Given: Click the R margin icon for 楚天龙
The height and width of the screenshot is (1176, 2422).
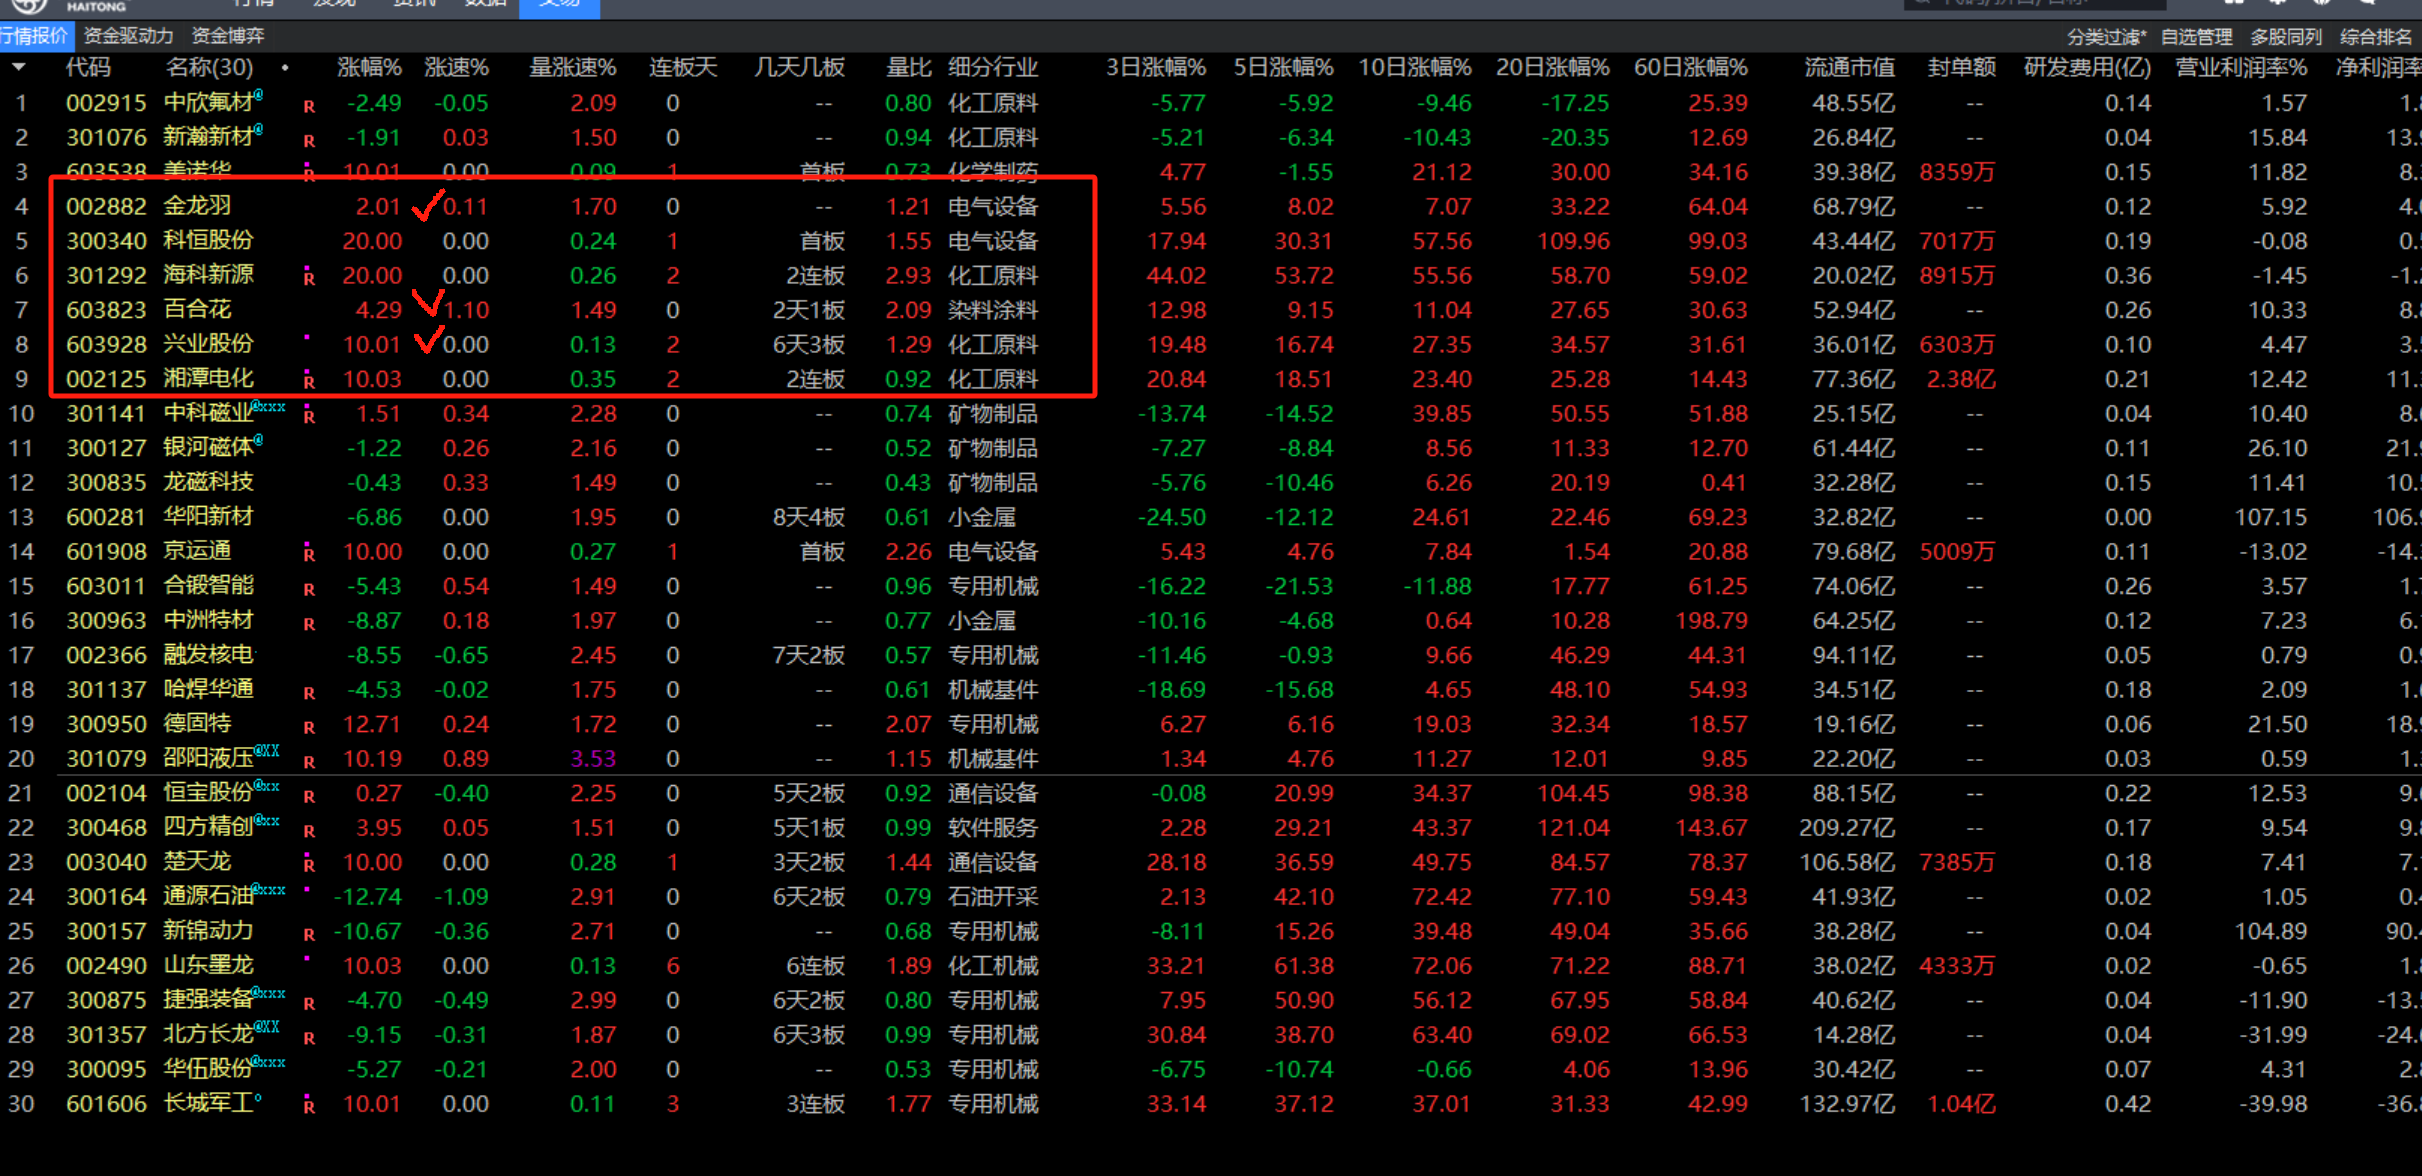Looking at the screenshot, I should click(309, 864).
